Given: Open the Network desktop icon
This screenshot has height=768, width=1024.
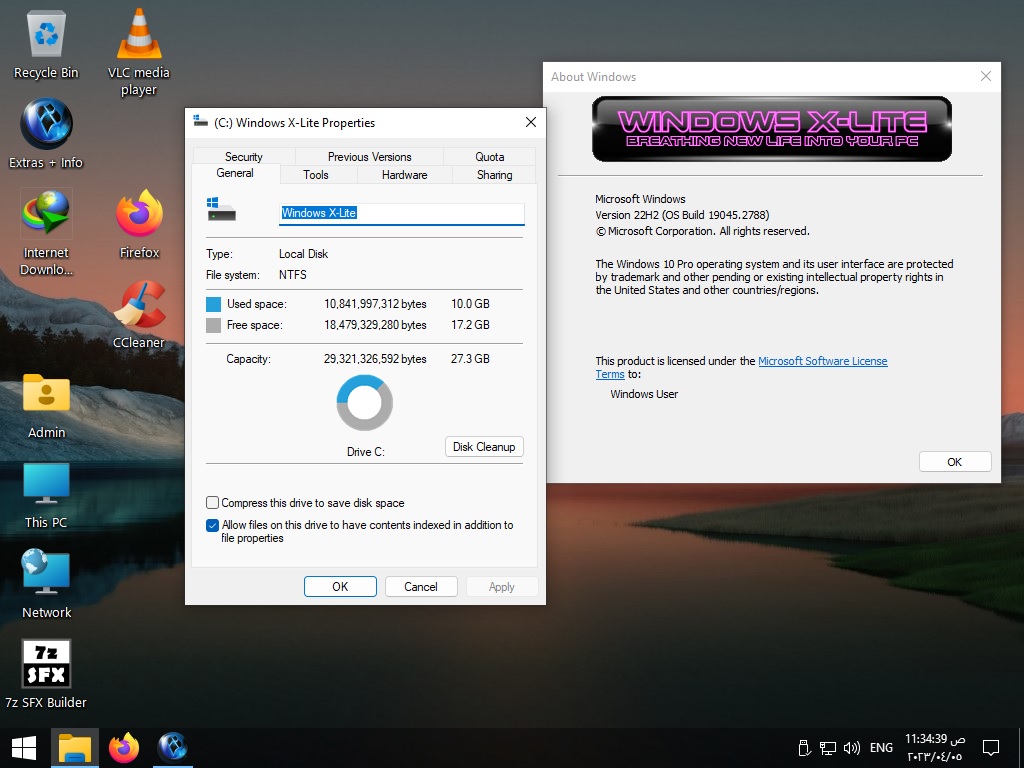Looking at the screenshot, I should click(46, 584).
